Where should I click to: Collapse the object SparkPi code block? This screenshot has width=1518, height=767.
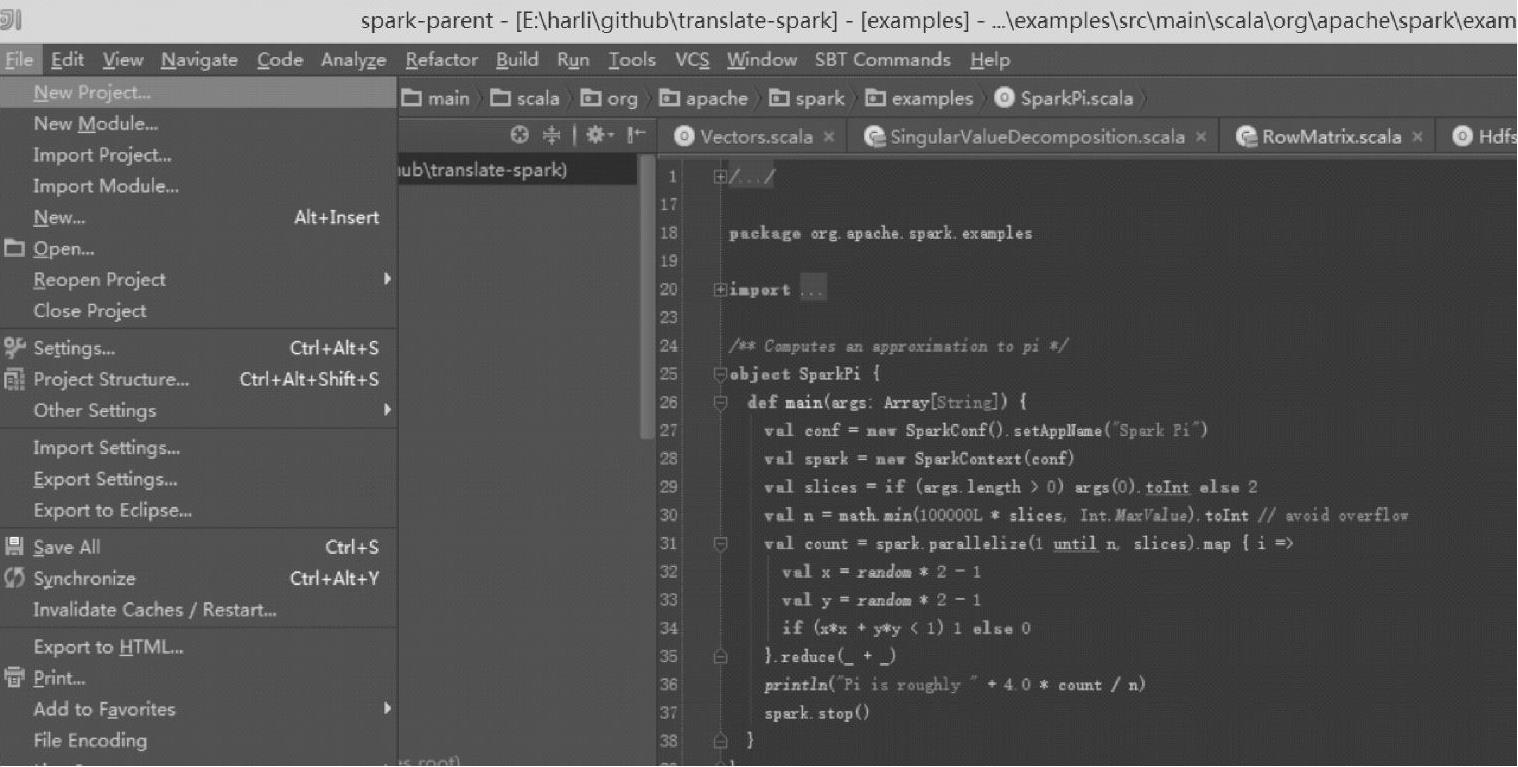click(720, 375)
